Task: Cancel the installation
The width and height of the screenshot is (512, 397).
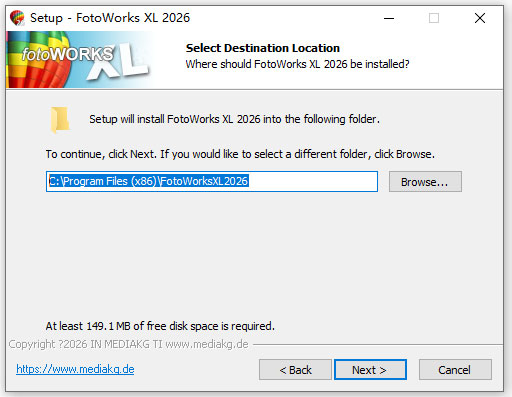Action: tap(455, 370)
